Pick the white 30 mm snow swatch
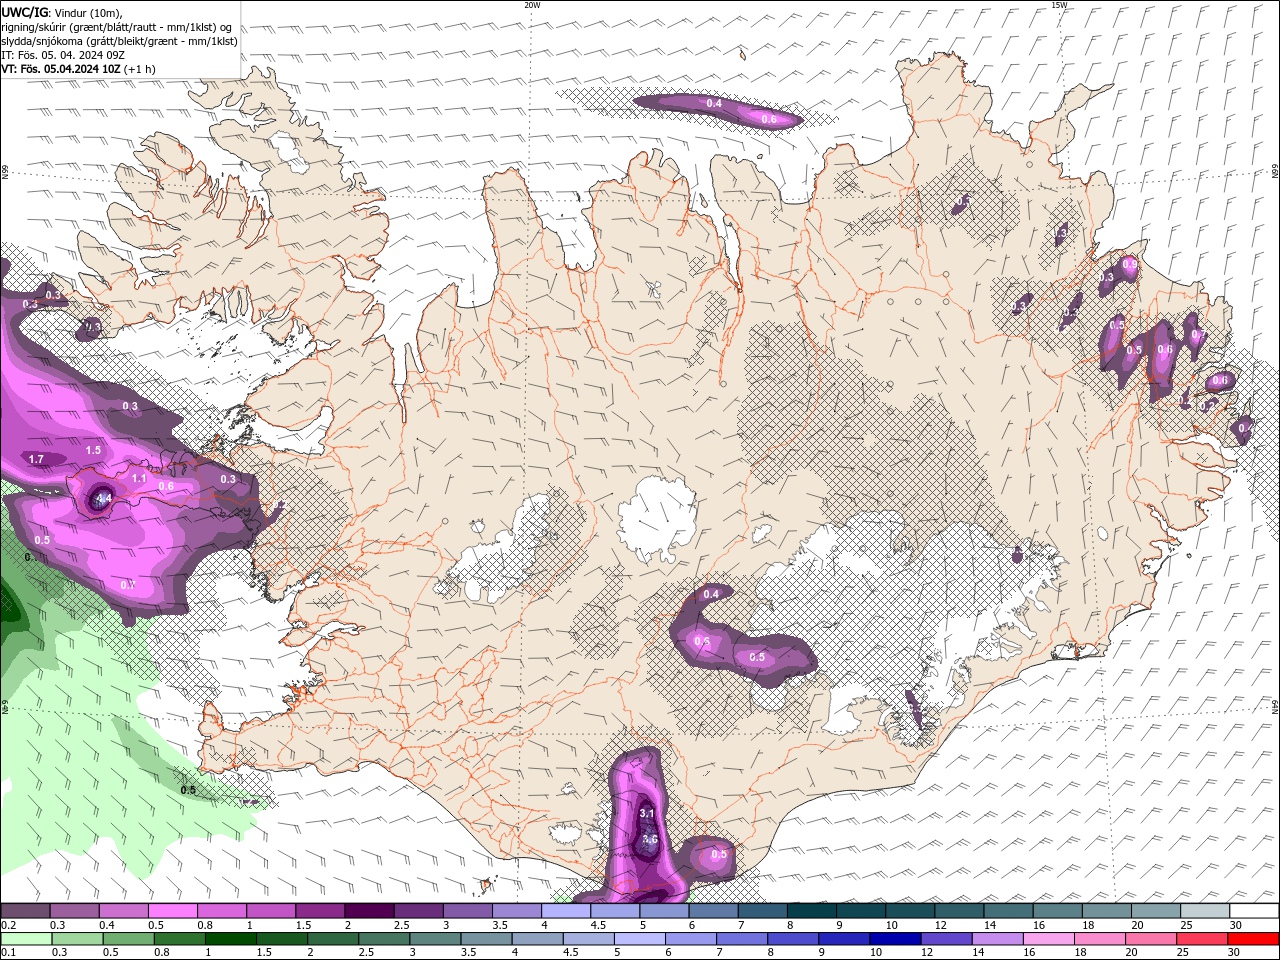1280x960 pixels. point(1254,911)
